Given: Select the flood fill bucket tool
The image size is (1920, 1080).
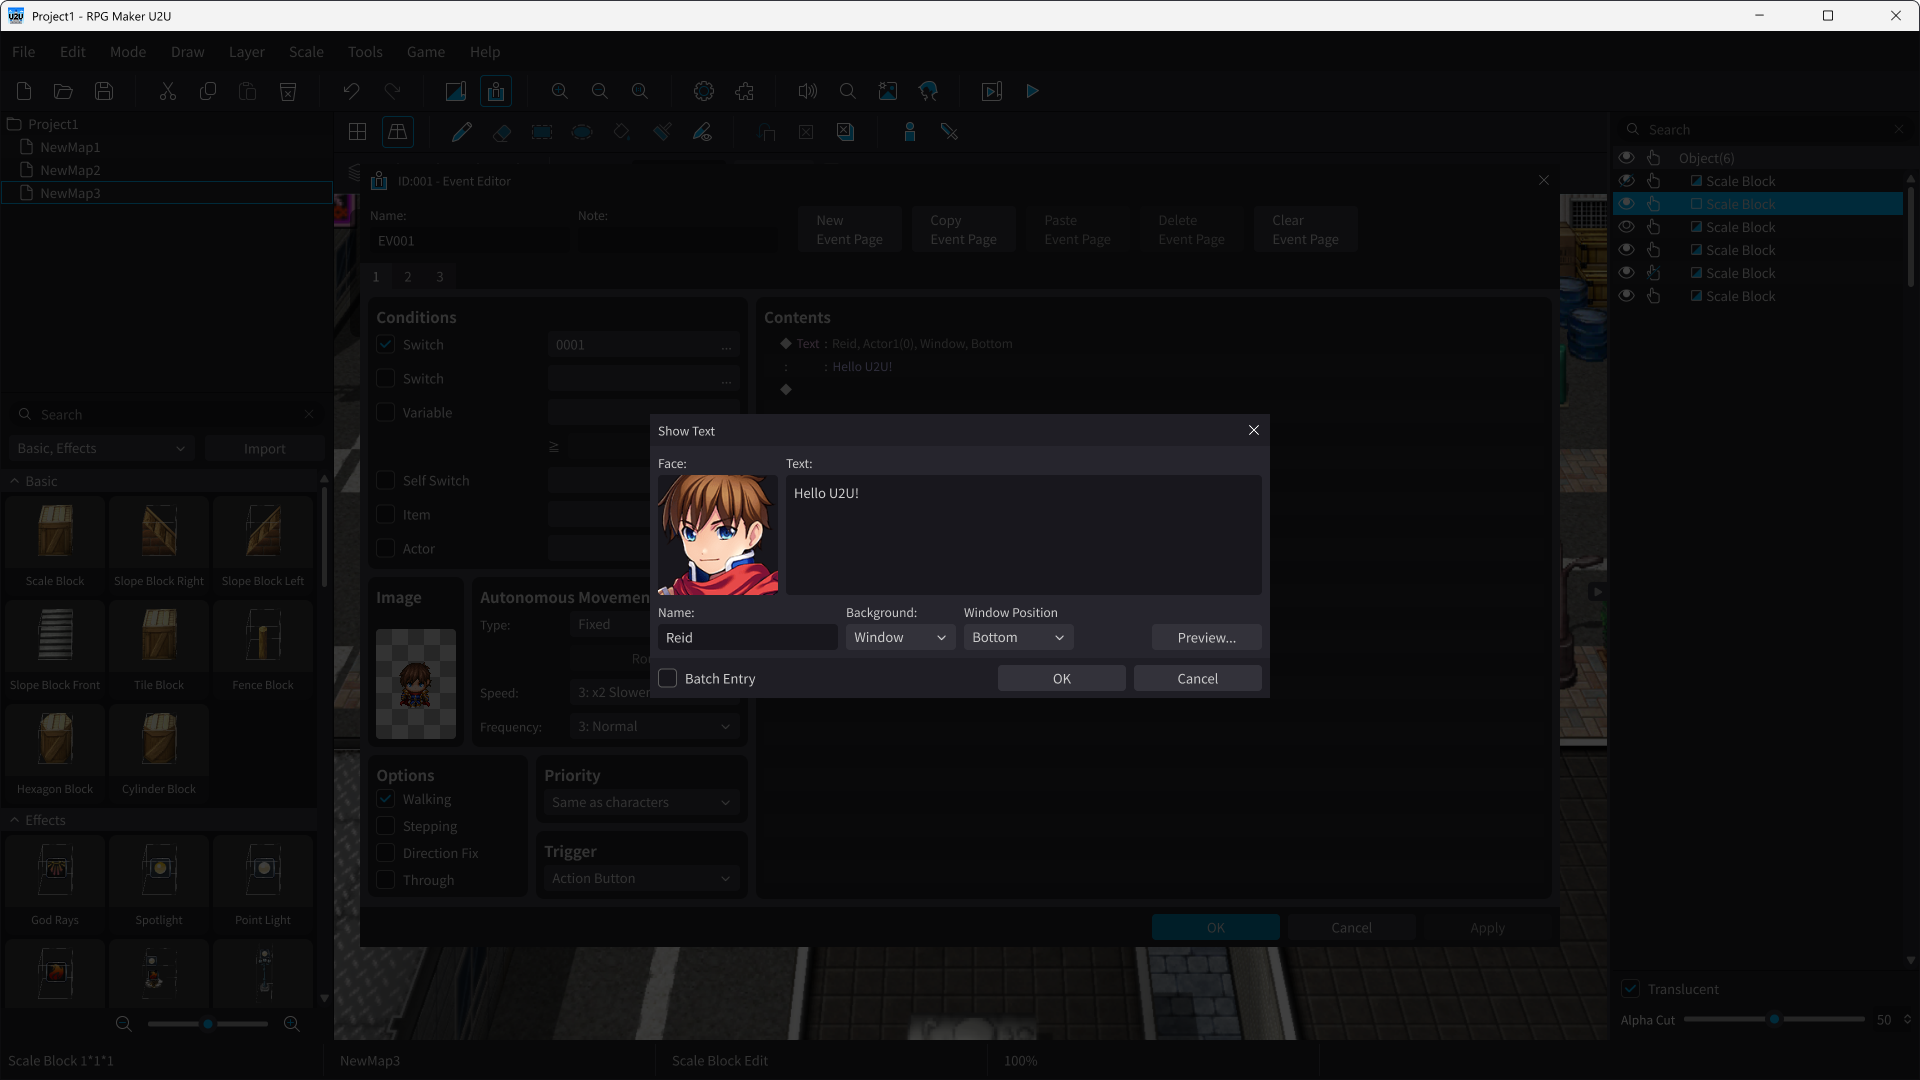Looking at the screenshot, I should coord(622,132).
